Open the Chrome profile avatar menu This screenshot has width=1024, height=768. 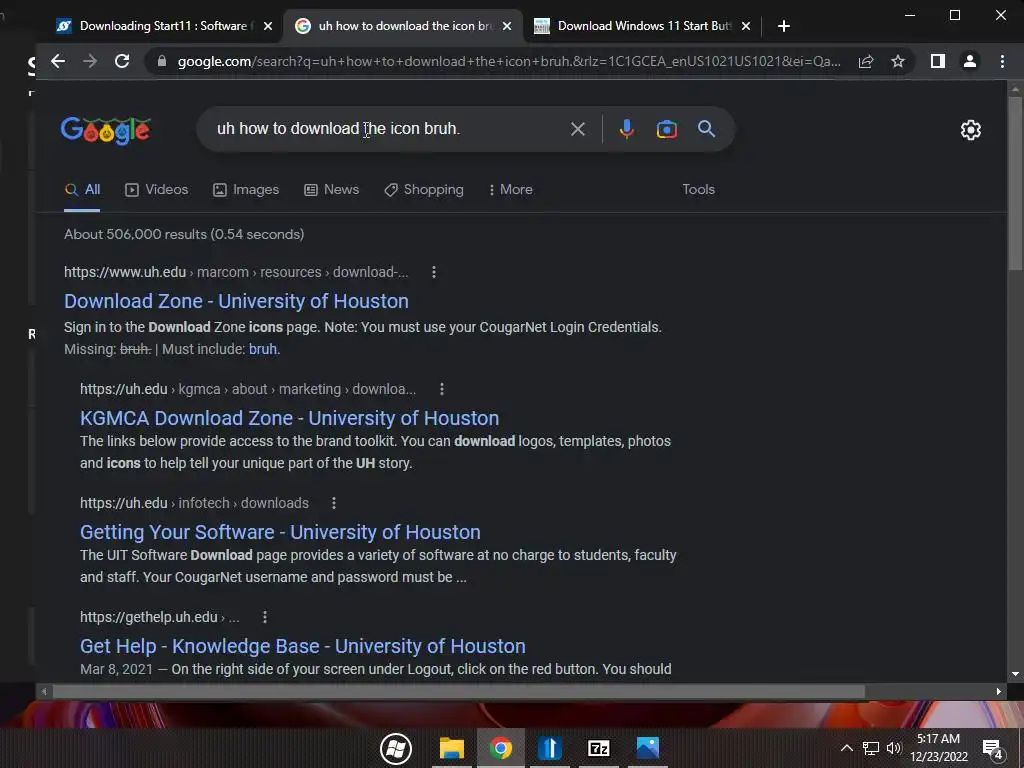pos(970,61)
